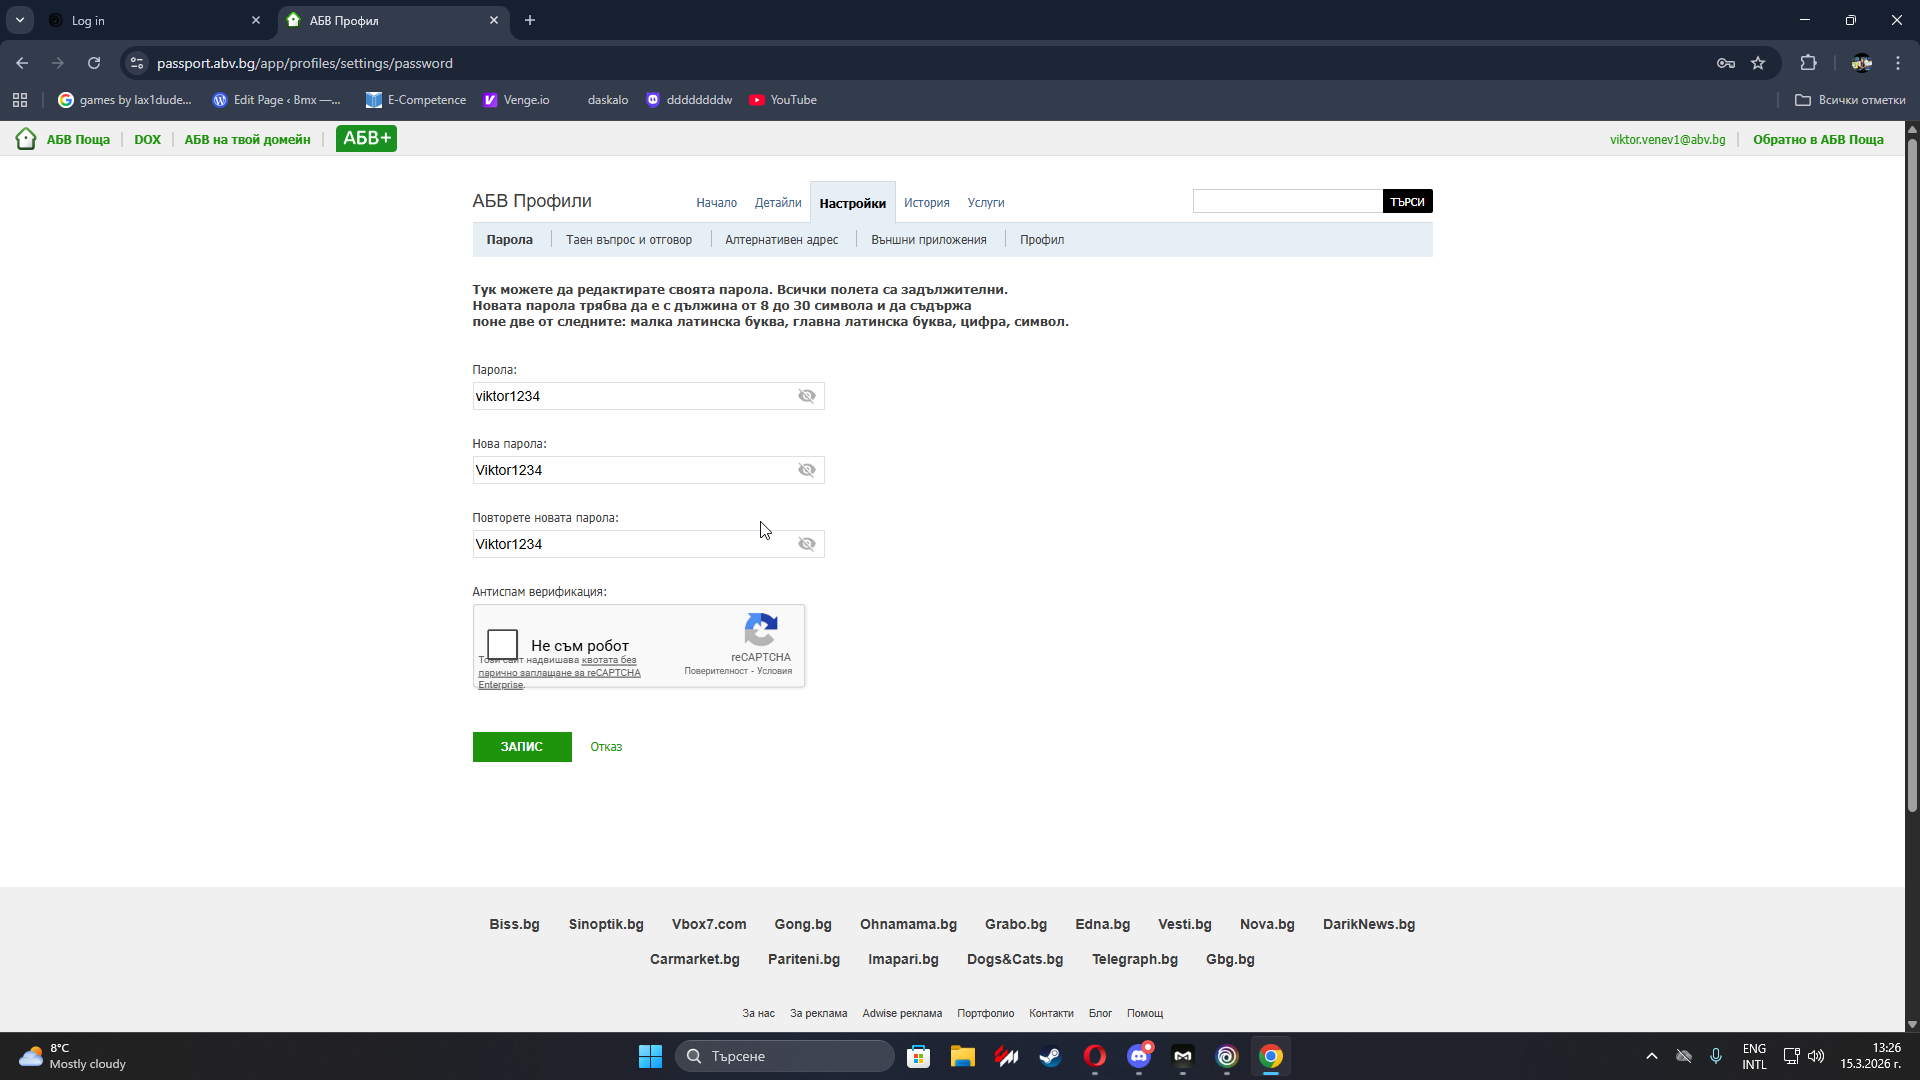Select the Парола sub-tab
Image resolution: width=1920 pixels, height=1080 pixels.
tap(510, 240)
